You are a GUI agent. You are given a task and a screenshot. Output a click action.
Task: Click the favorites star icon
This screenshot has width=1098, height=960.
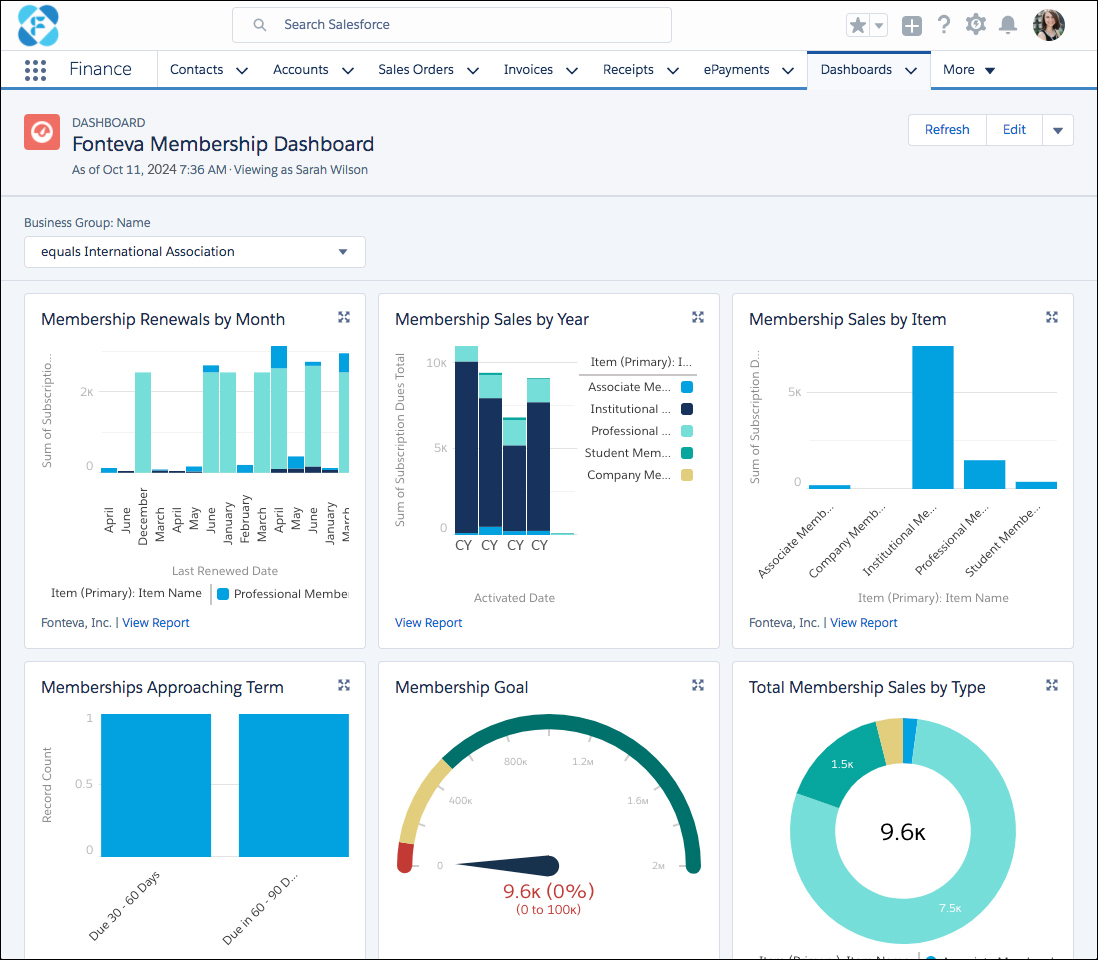(x=857, y=24)
